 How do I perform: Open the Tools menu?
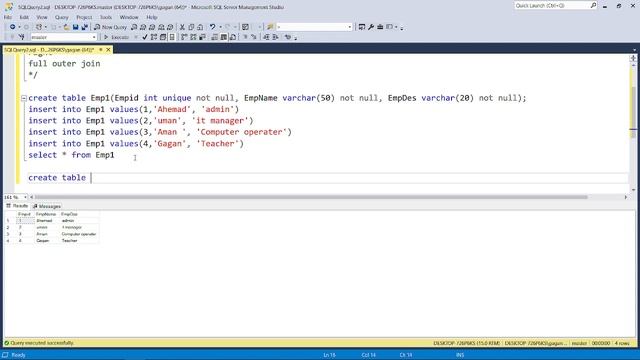click(x=106, y=17)
